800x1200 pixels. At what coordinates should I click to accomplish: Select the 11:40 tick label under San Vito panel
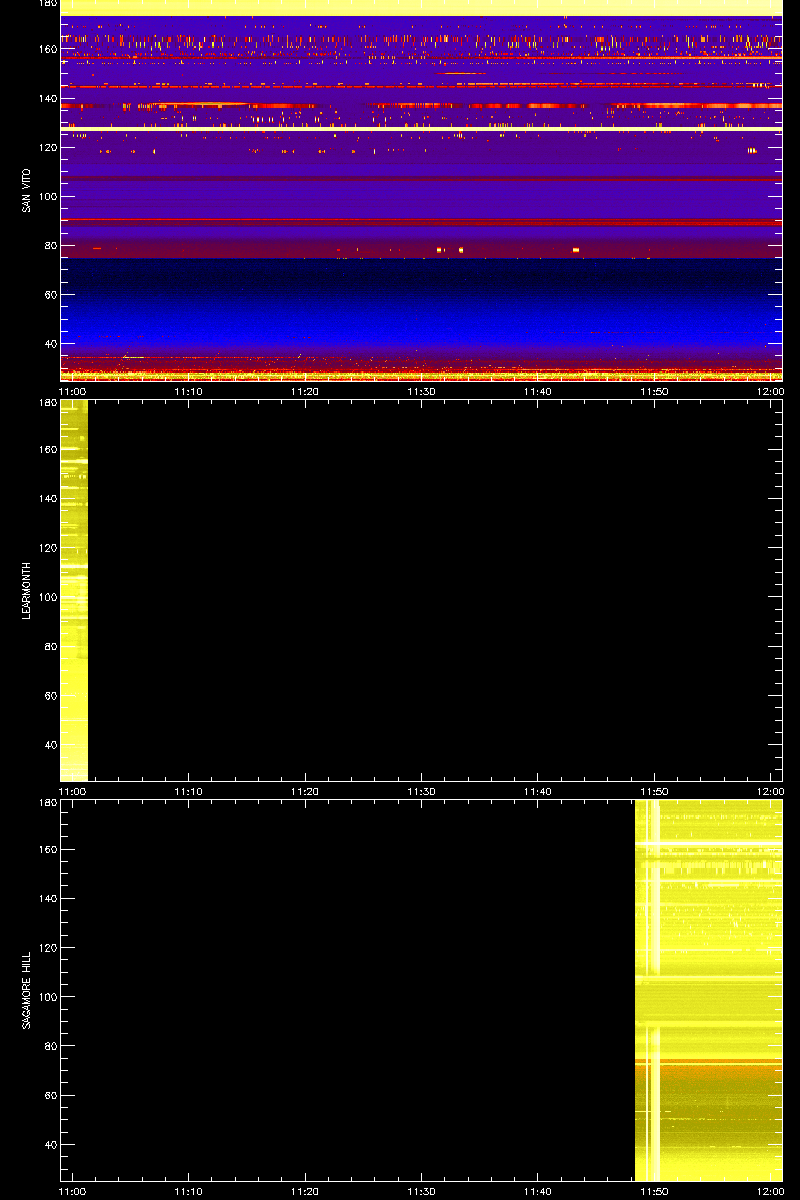coord(538,391)
